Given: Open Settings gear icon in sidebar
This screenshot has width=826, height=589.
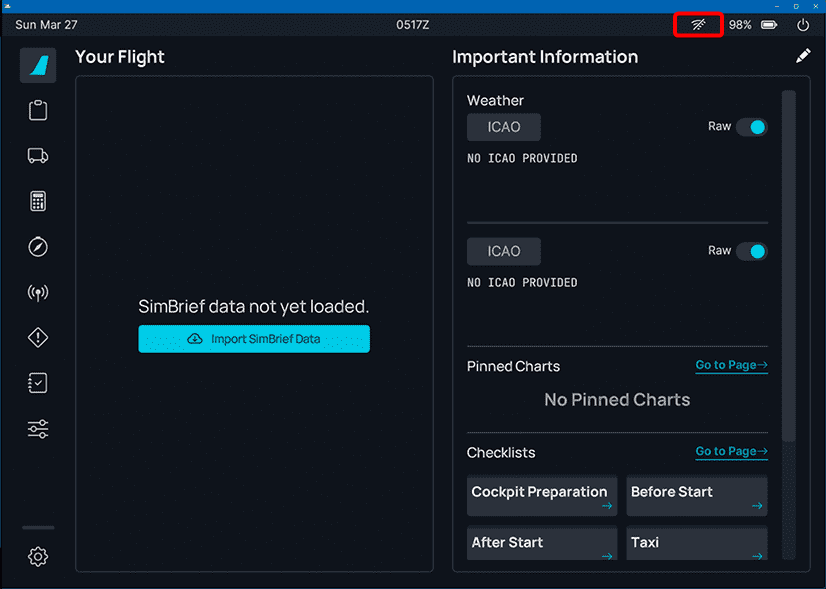Looking at the screenshot, I should pyautogui.click(x=38, y=557).
